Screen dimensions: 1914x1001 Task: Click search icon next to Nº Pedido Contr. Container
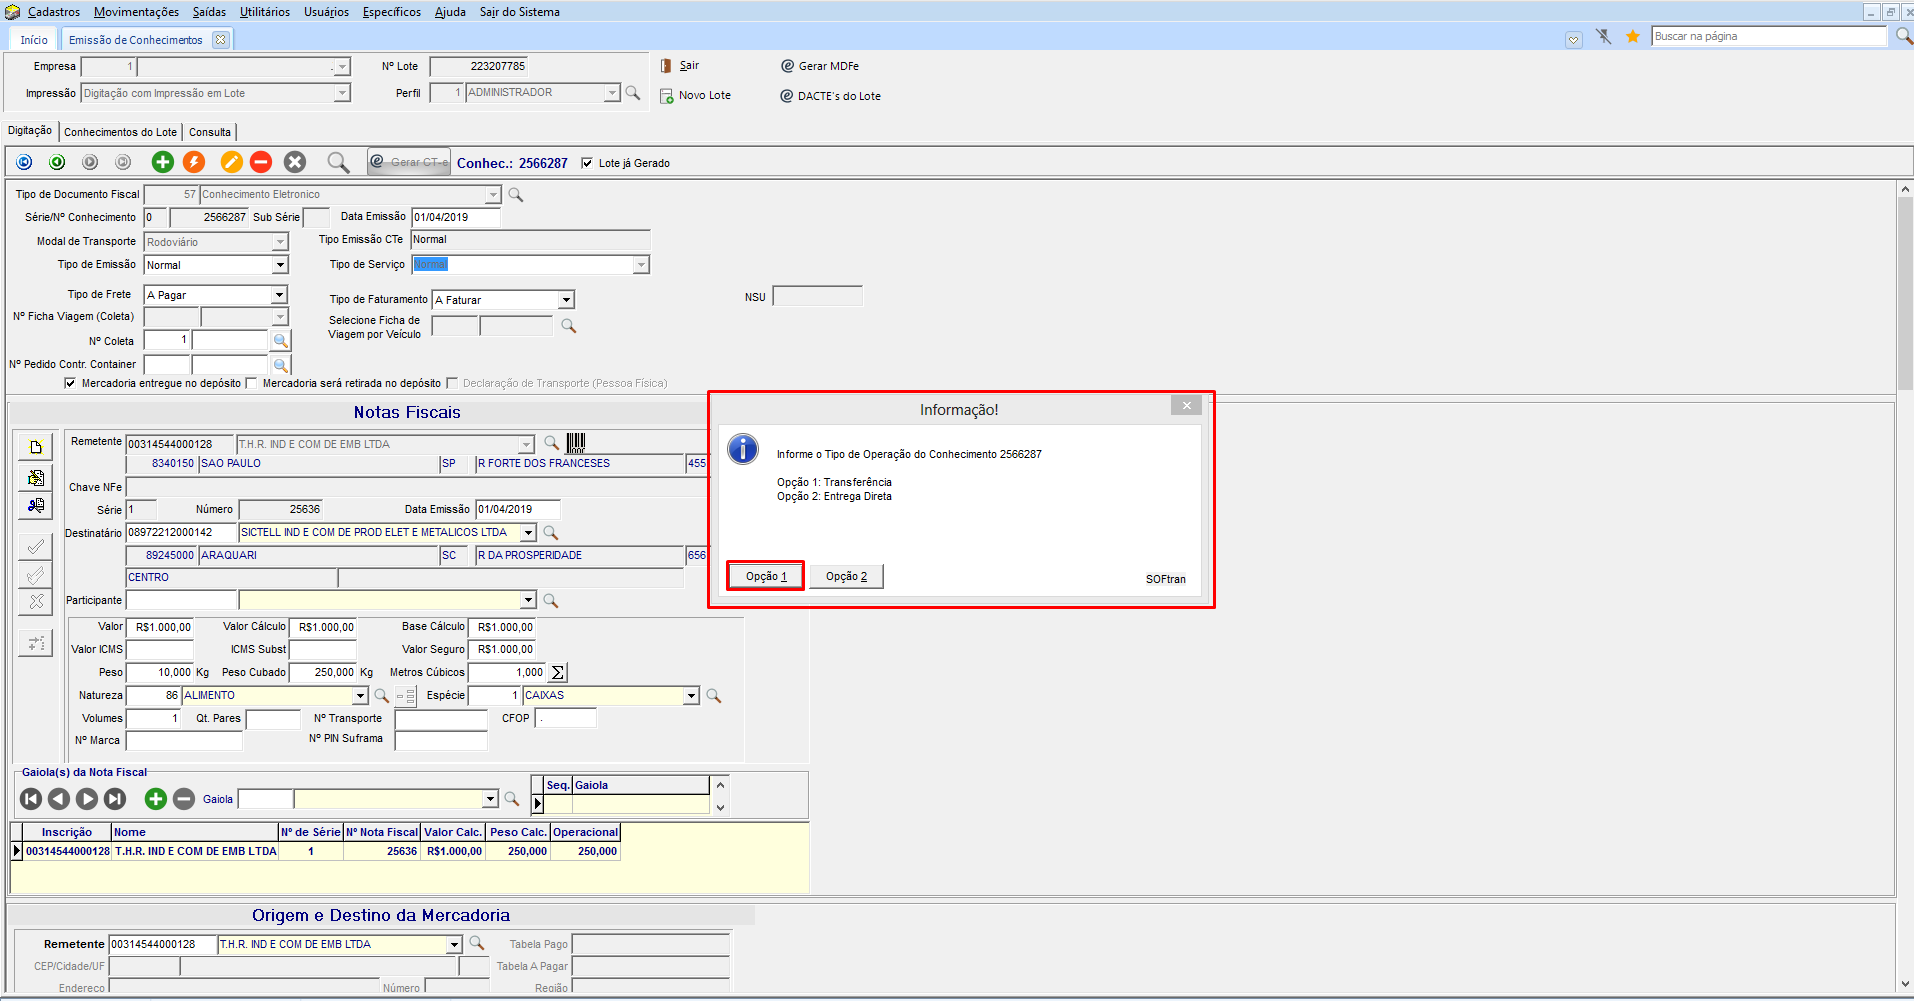pos(281,365)
